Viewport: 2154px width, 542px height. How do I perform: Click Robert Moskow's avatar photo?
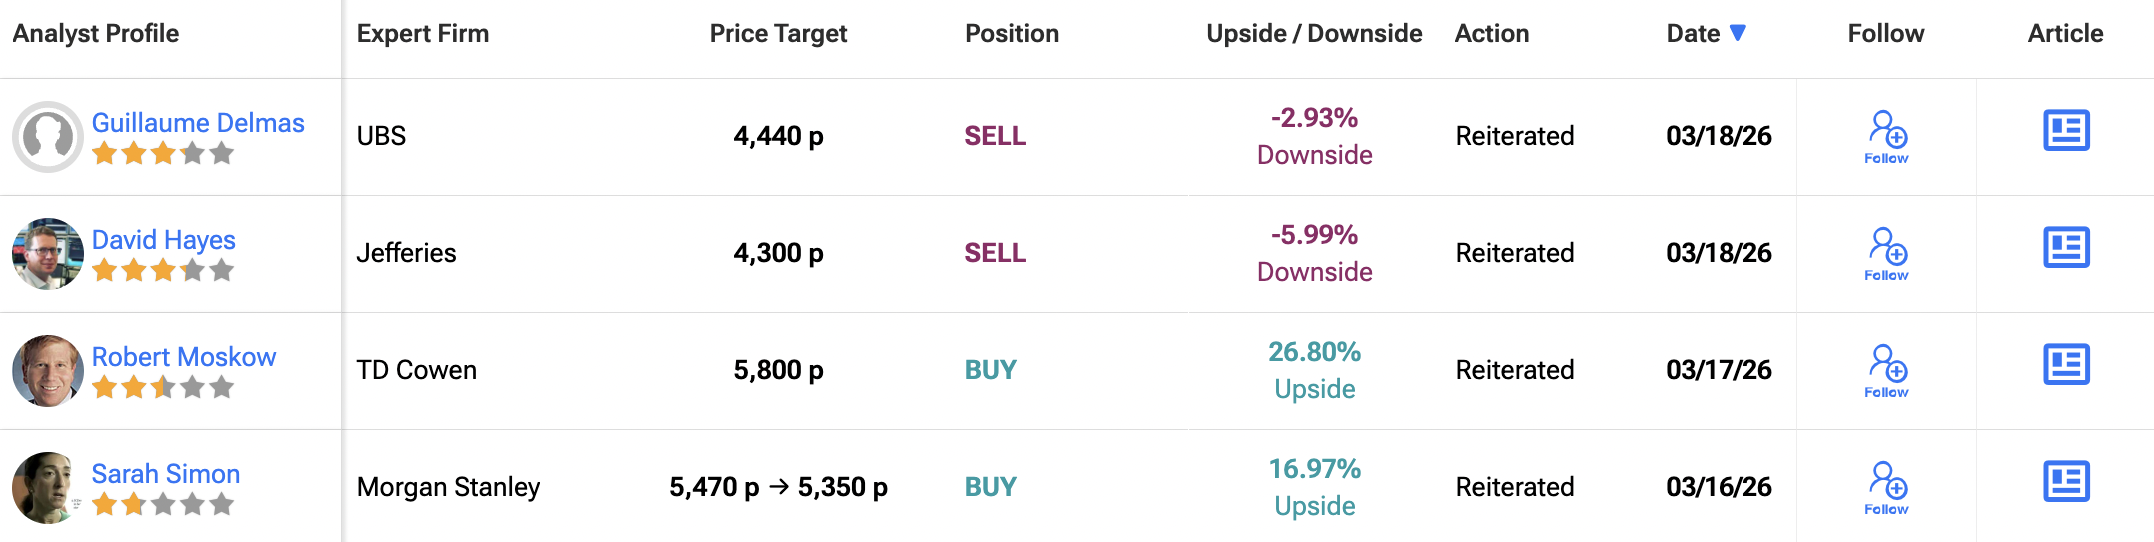[47, 371]
